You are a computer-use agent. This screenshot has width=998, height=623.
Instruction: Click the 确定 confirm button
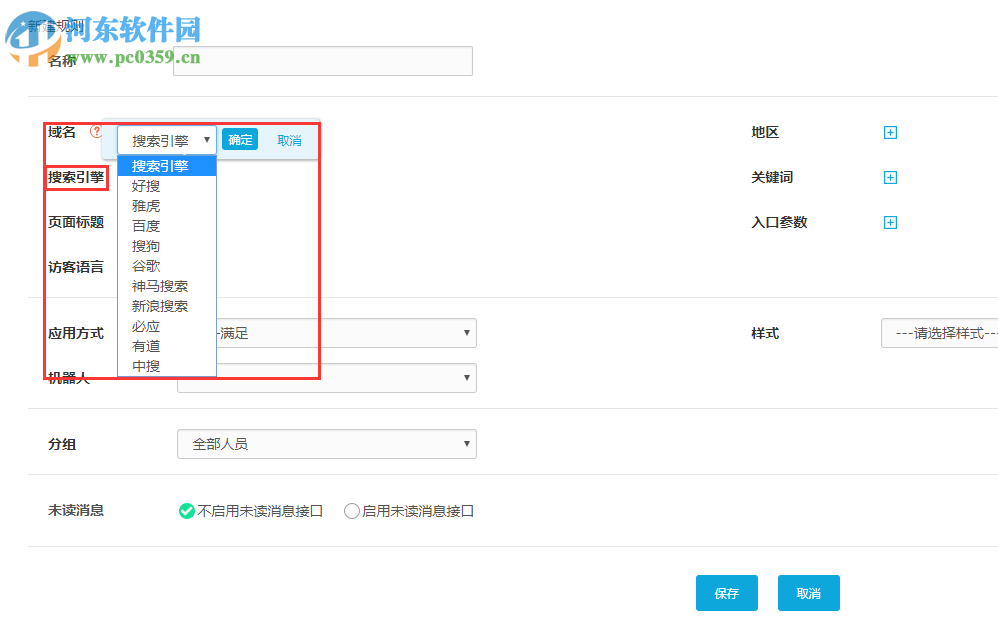240,139
